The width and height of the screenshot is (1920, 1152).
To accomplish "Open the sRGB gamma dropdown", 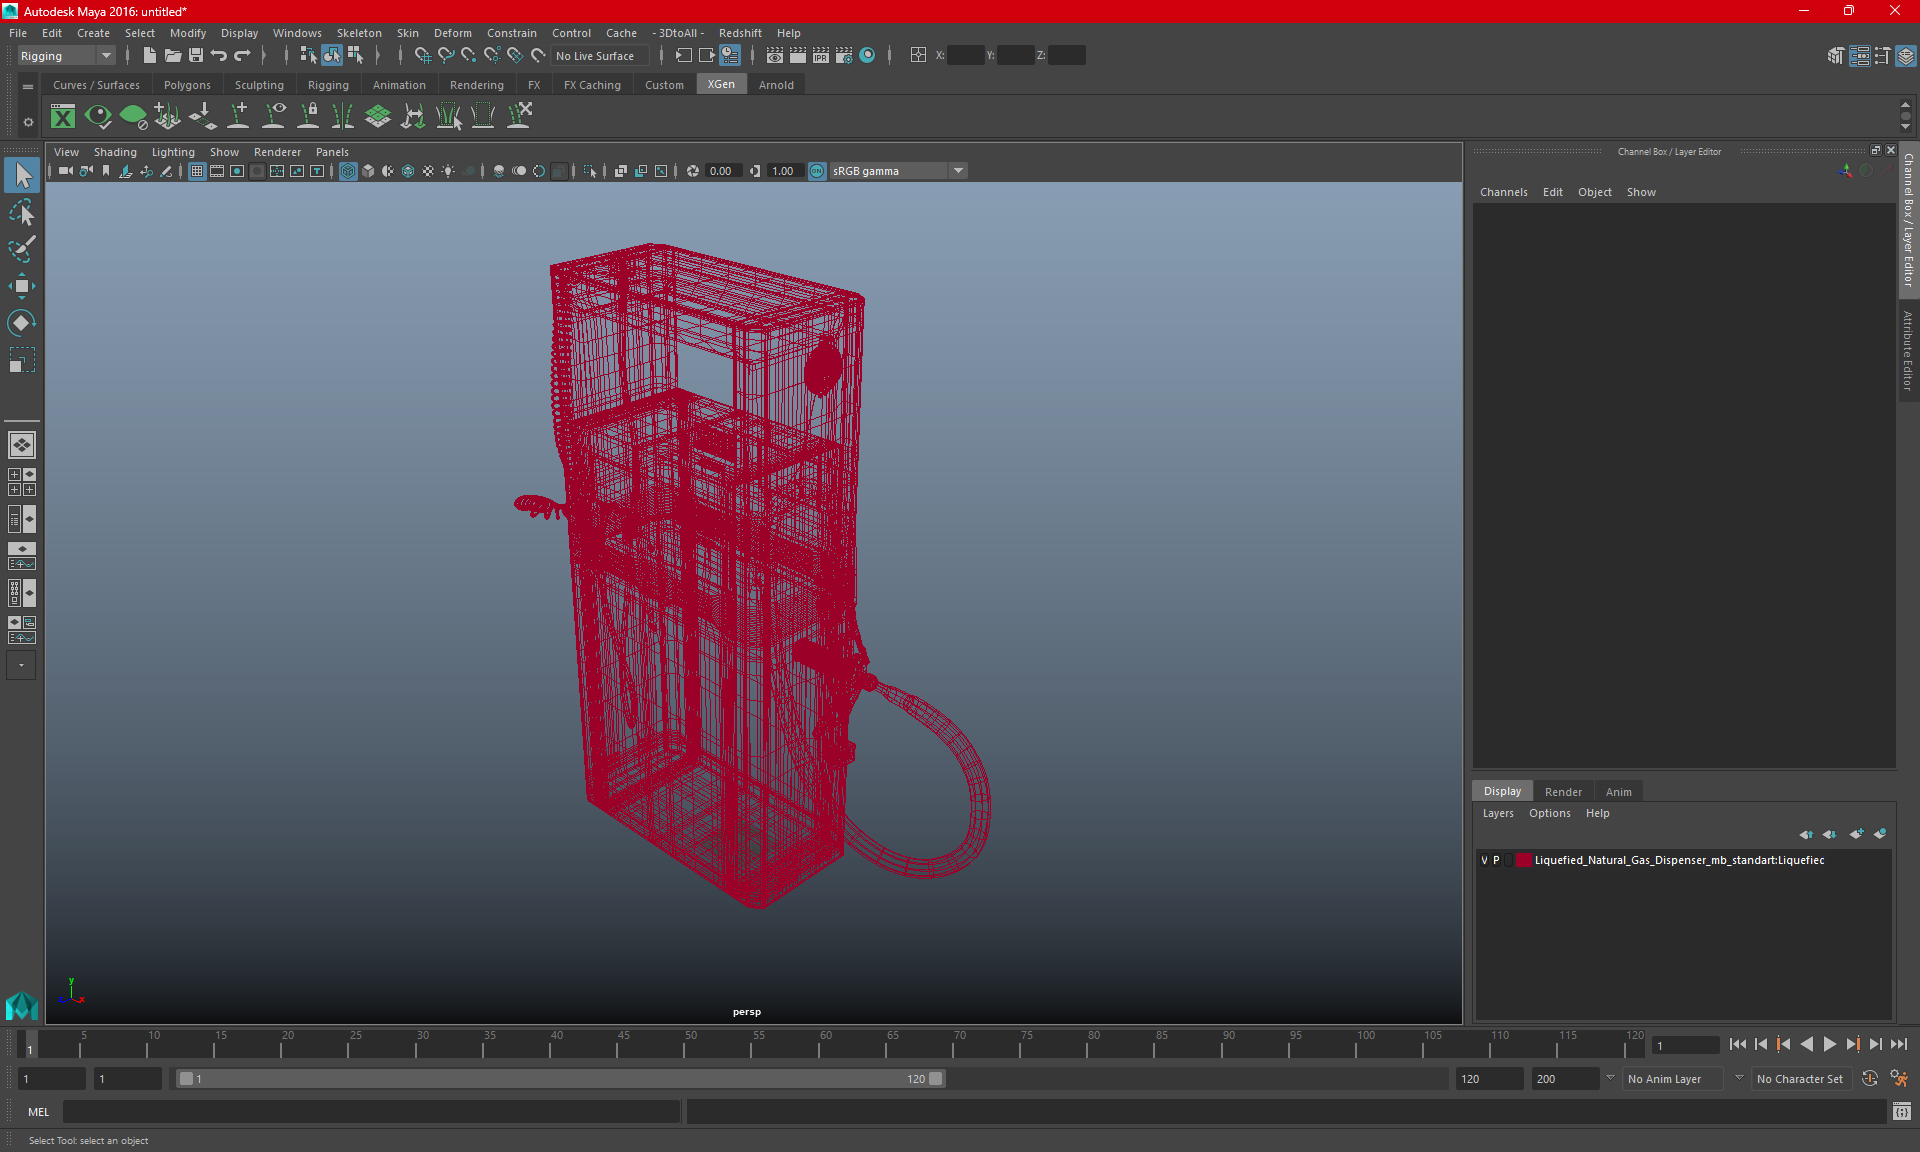I will click(x=898, y=171).
